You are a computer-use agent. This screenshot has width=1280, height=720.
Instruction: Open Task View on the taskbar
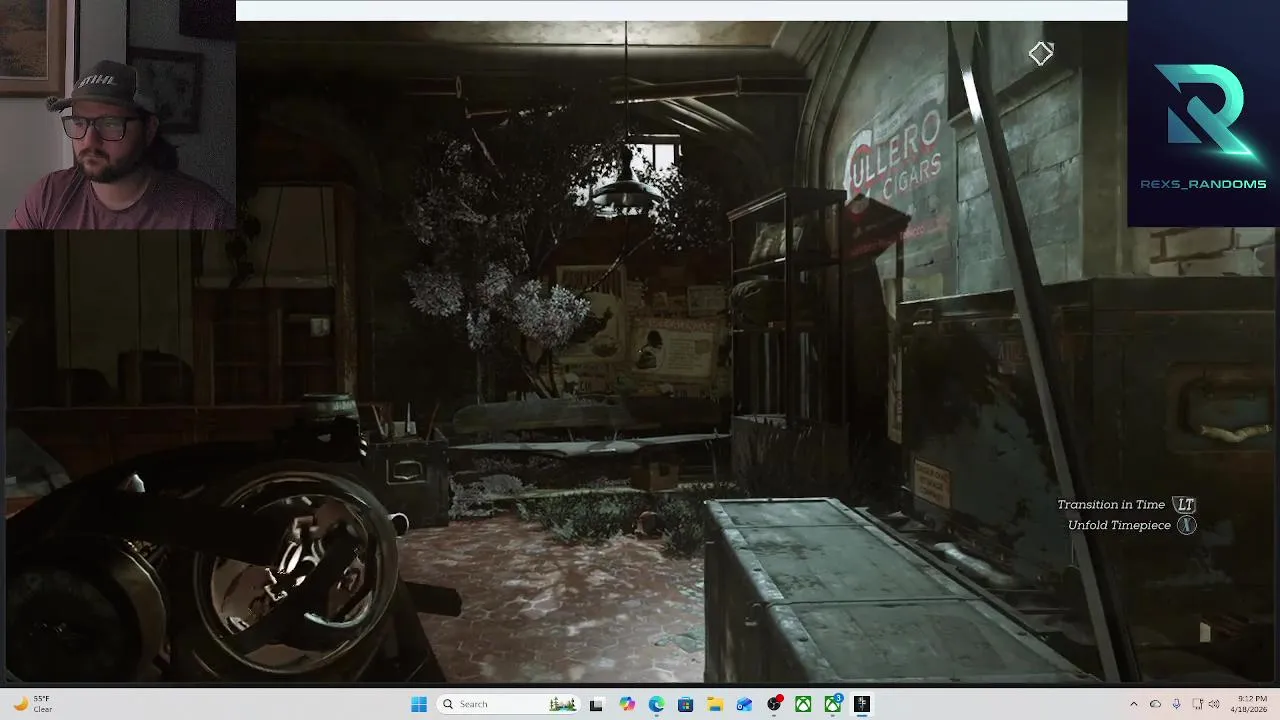click(x=596, y=704)
